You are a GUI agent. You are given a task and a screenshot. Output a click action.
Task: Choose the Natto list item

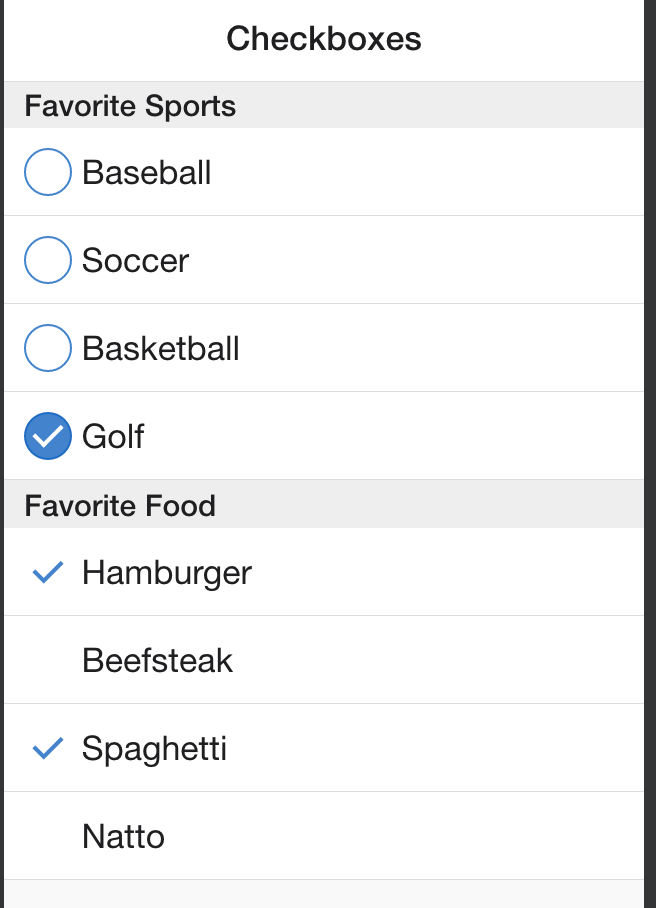(x=324, y=836)
